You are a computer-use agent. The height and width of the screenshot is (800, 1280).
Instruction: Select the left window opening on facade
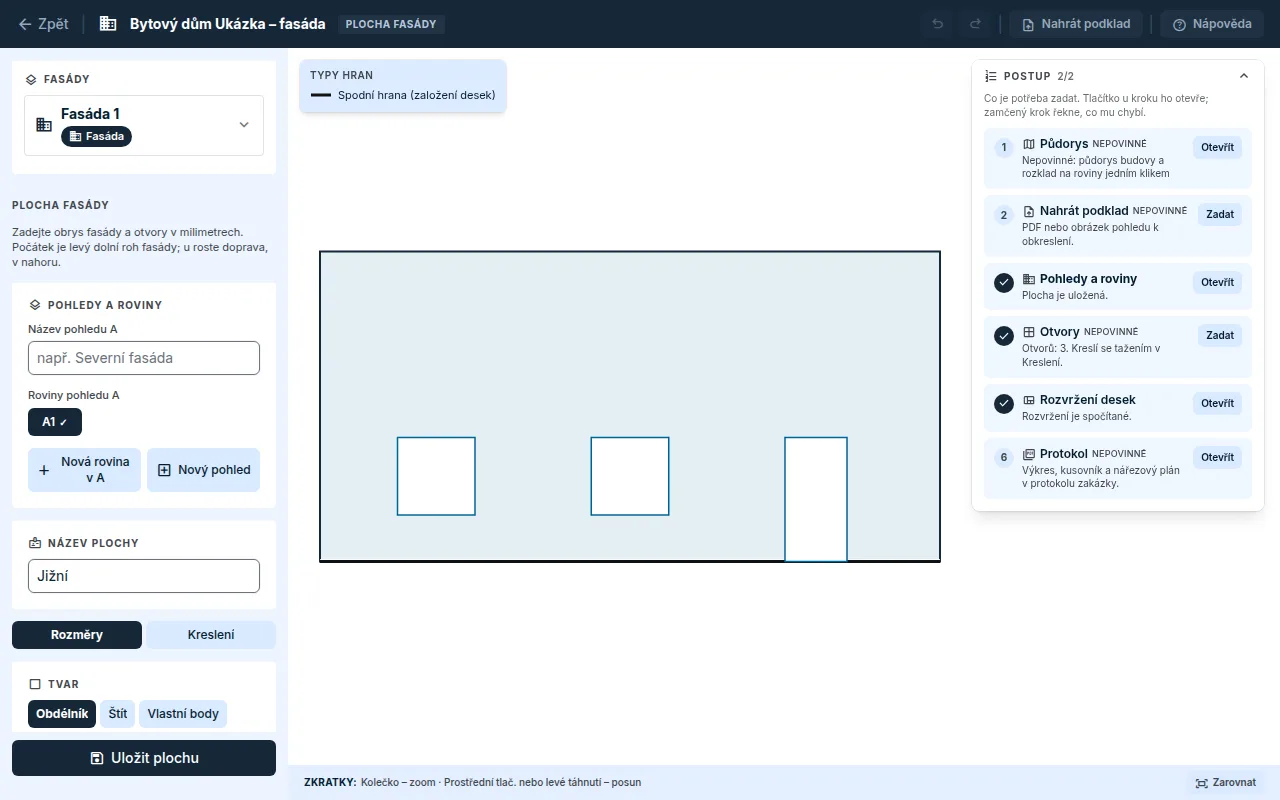point(436,476)
